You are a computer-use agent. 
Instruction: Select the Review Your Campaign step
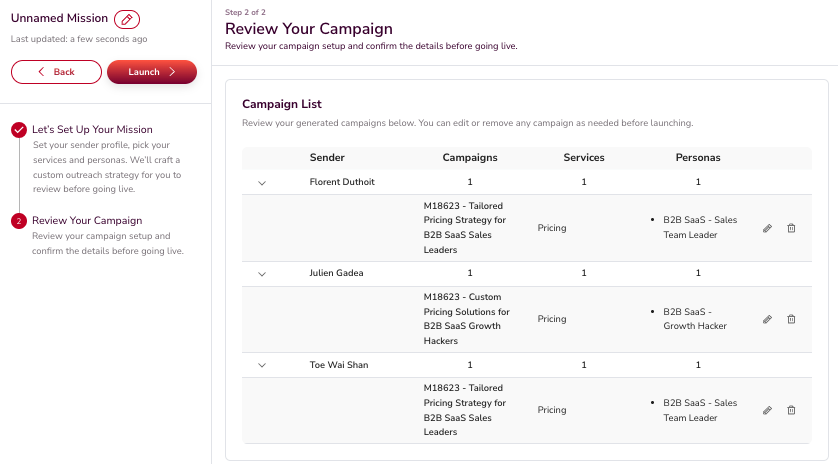coord(87,220)
